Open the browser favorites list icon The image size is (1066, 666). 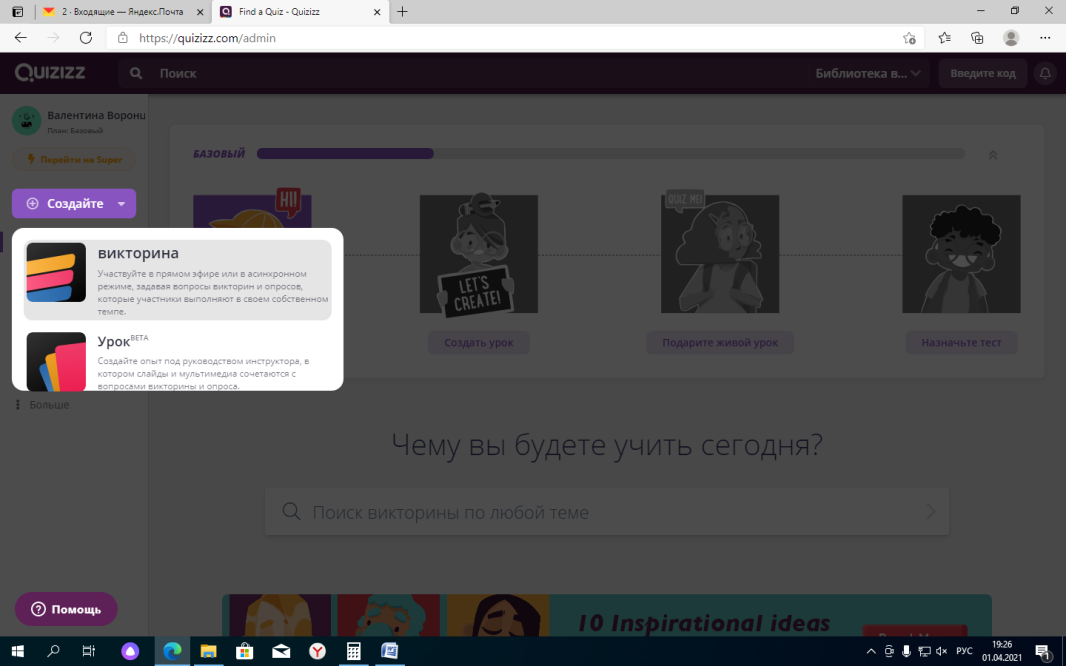[944, 38]
